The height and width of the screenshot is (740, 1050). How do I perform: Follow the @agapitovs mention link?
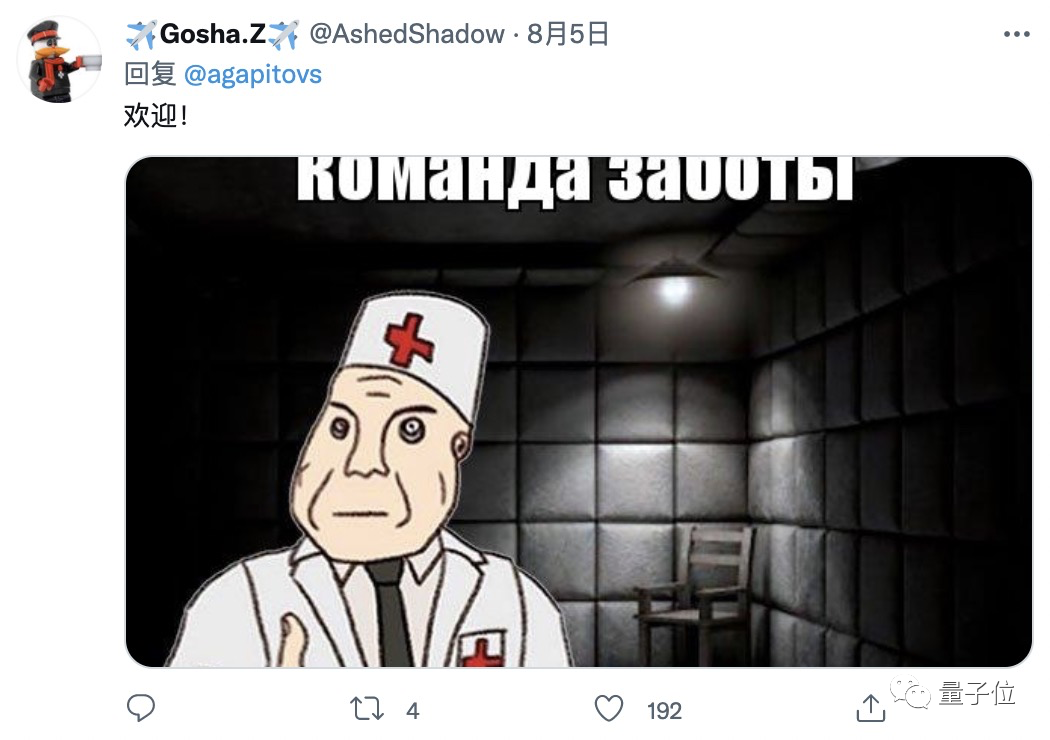[x=252, y=74]
